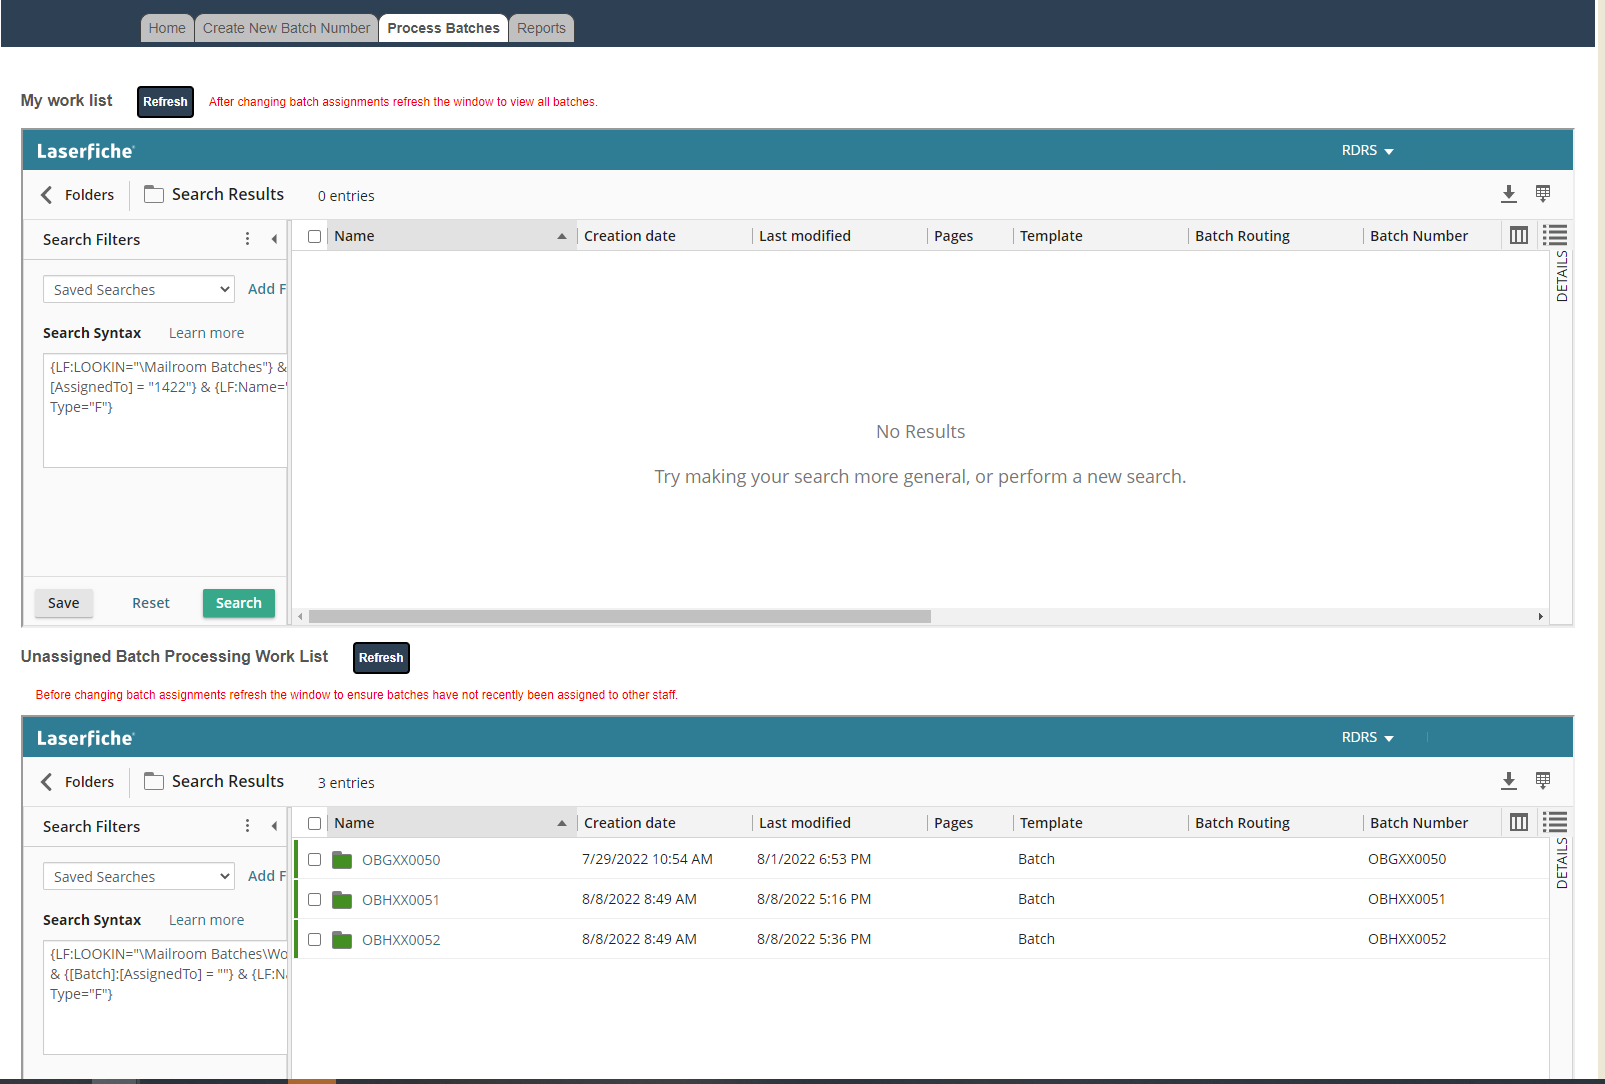Open Saved Searches dropdown in bottom panel

coord(138,877)
